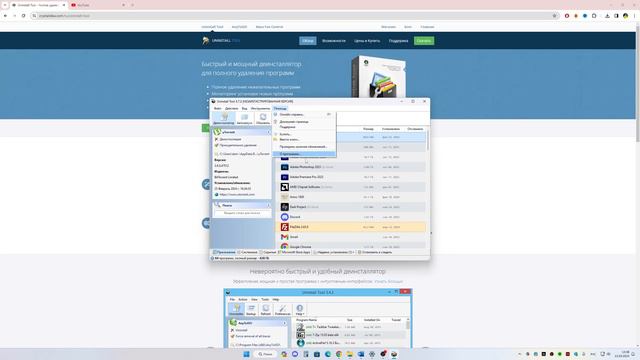Click the Adobe Photoshop 2023 icon
Screen dimensions: 640x360
click(x=284, y=167)
